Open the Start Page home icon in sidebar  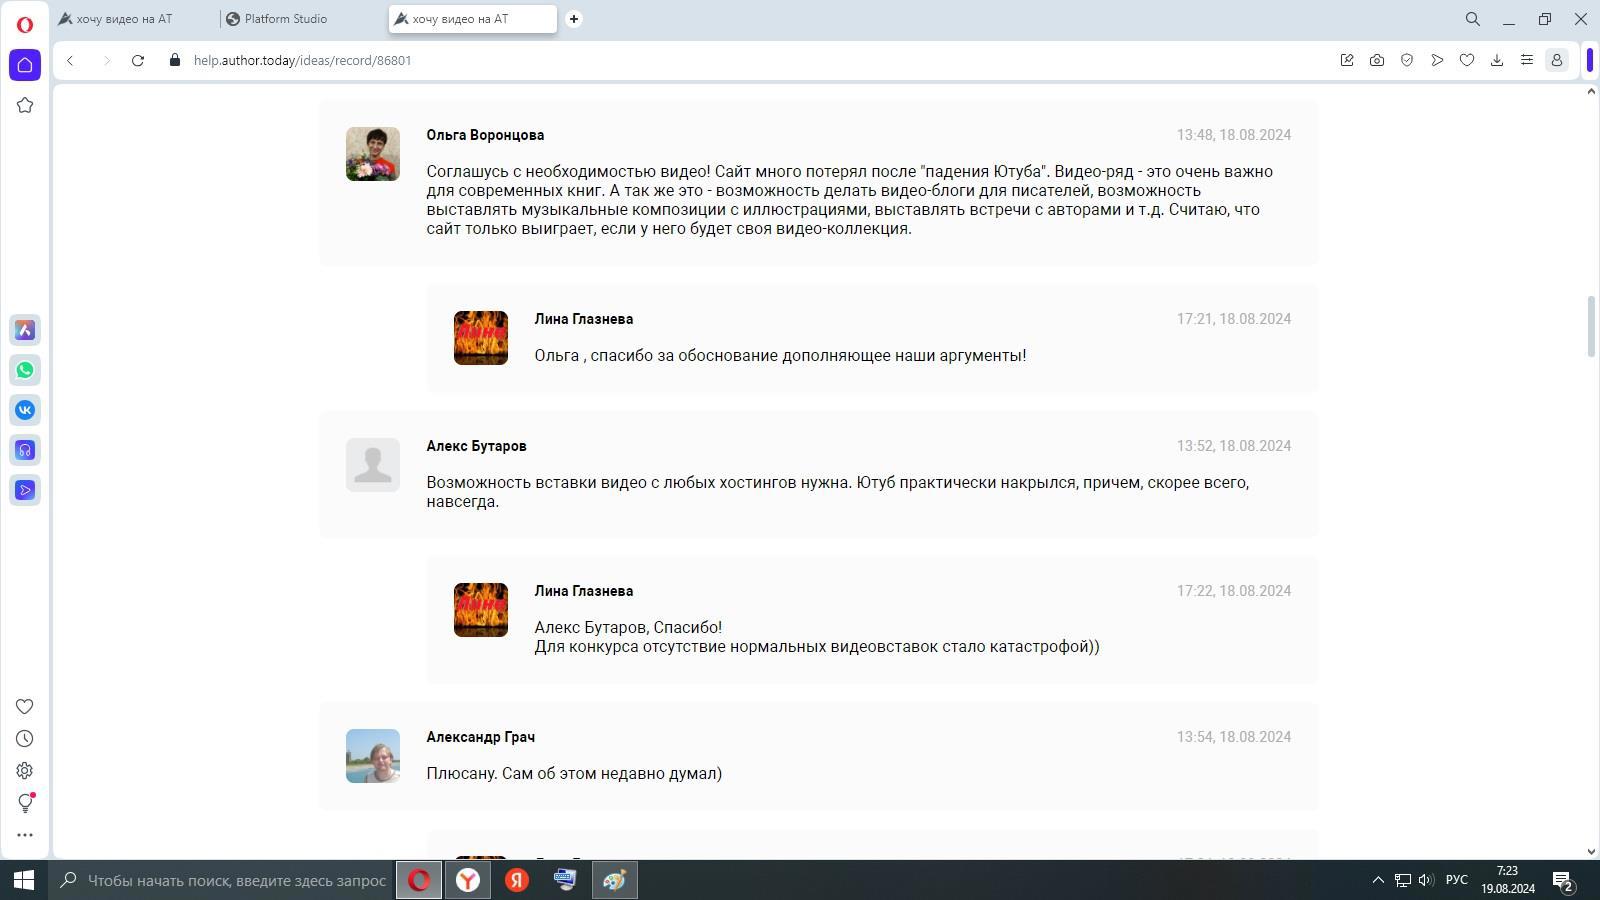tap(25, 65)
